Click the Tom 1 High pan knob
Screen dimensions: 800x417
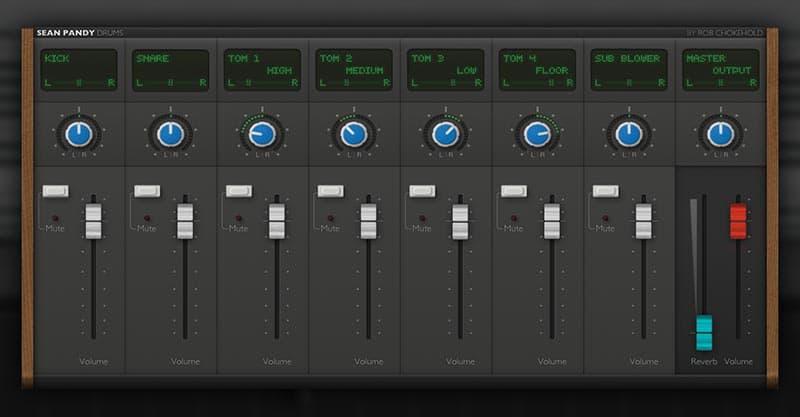click(x=262, y=134)
